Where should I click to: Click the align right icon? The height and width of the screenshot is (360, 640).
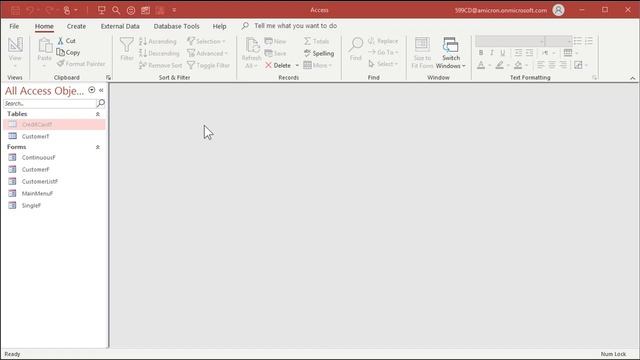[x=563, y=65]
